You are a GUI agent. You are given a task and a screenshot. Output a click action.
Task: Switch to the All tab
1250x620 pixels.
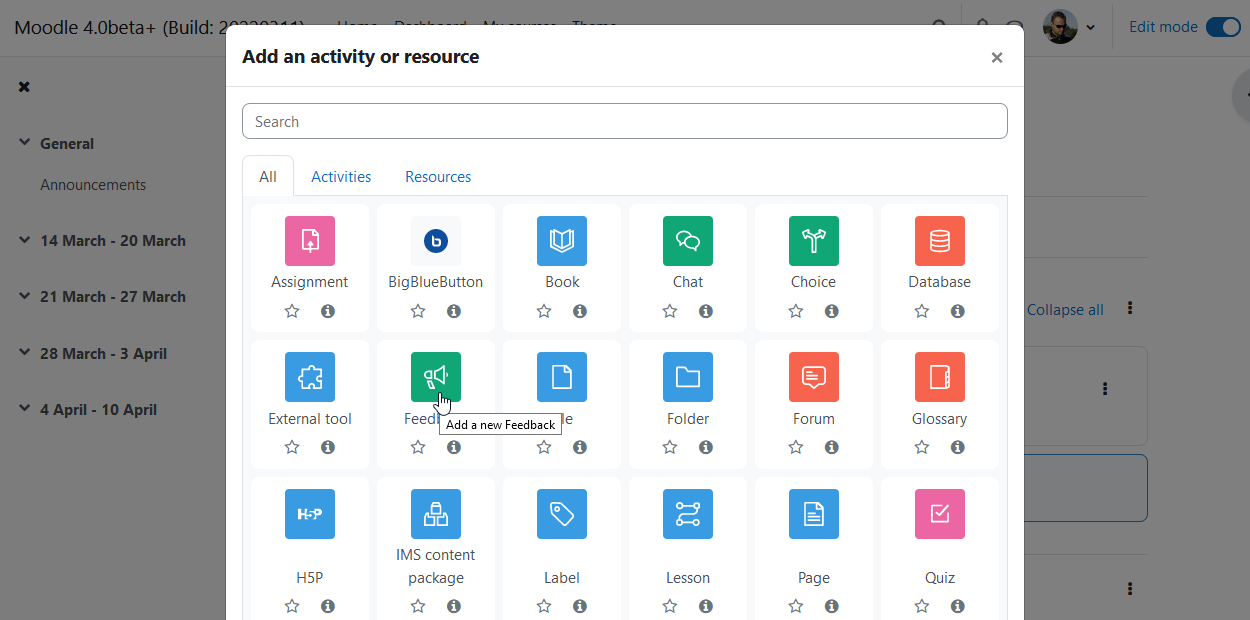point(268,176)
